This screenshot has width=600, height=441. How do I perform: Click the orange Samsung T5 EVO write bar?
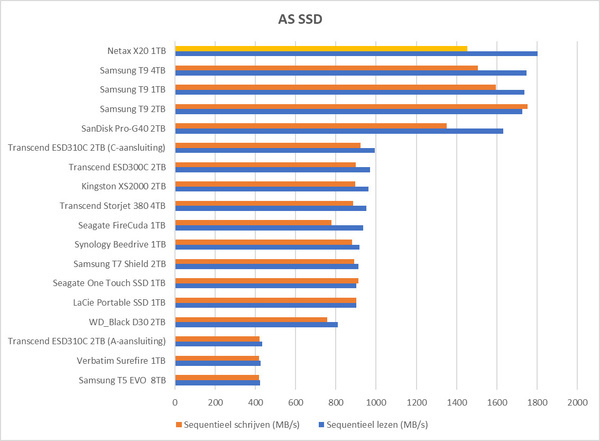pyautogui.click(x=217, y=378)
